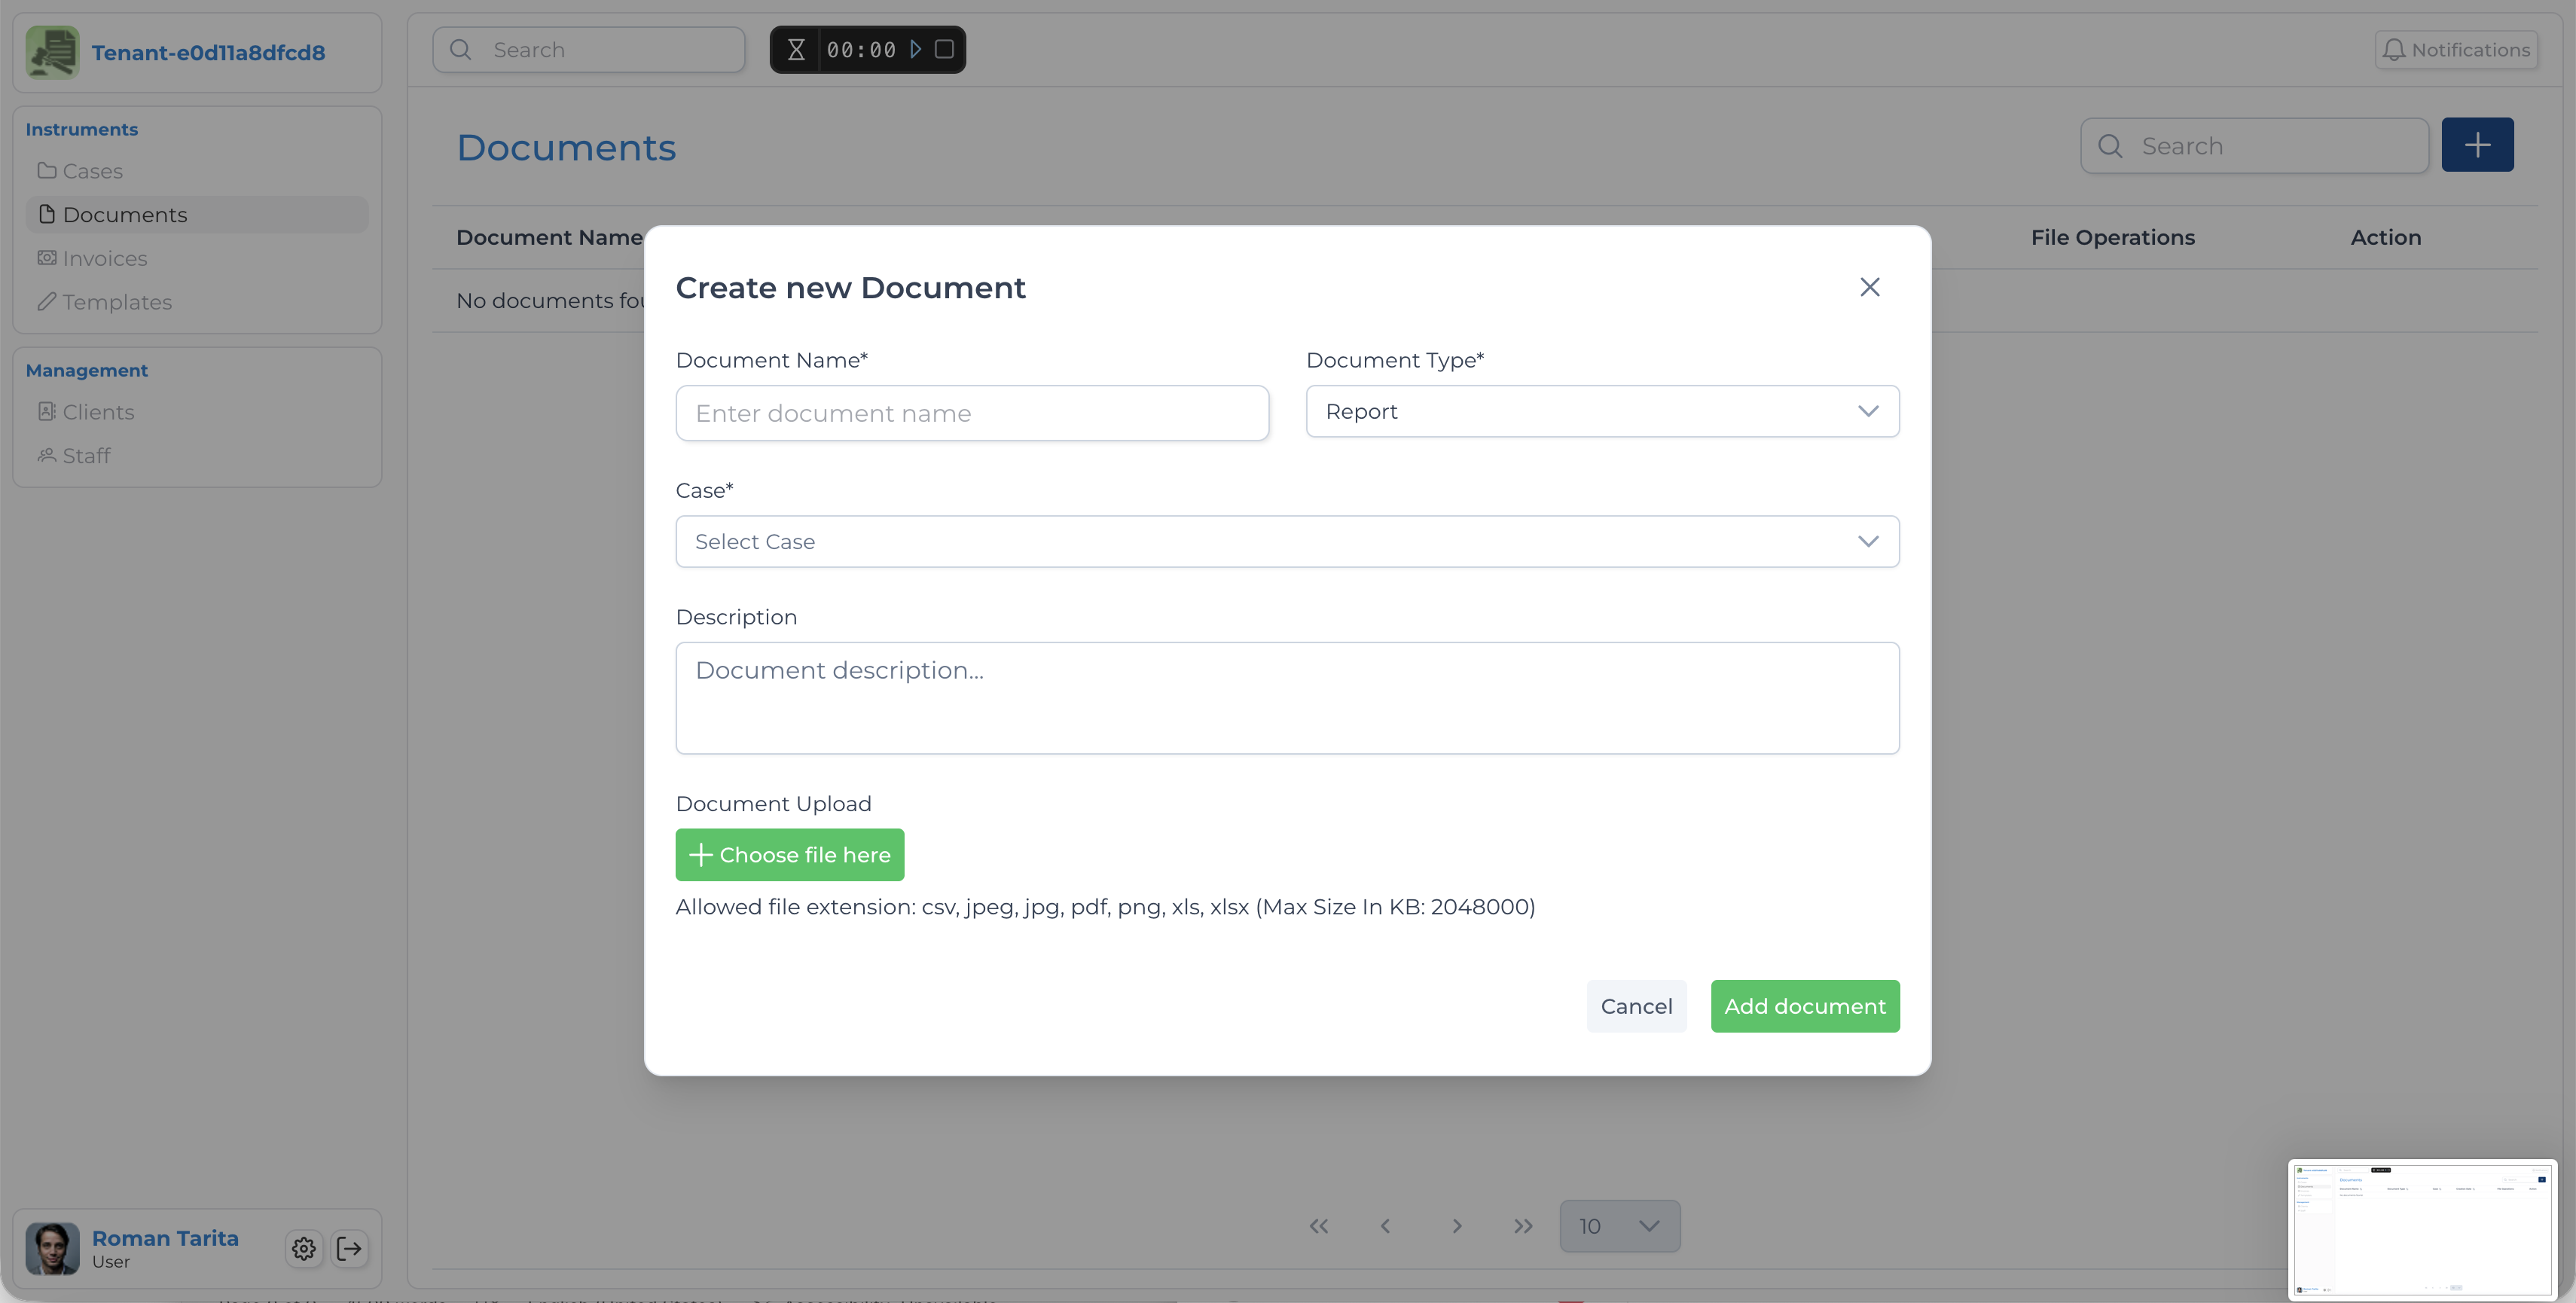
Task: Click the timer play icon
Action: 915,49
